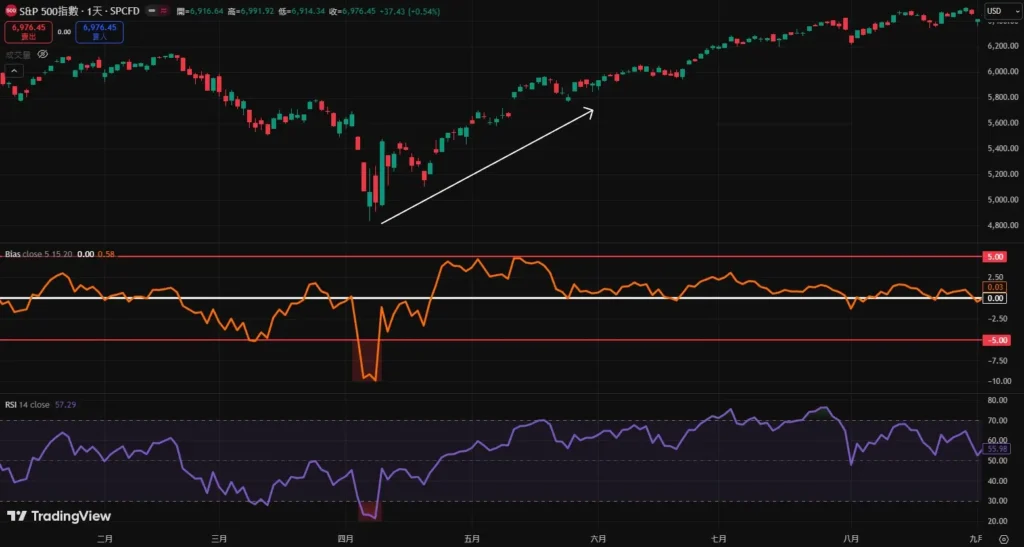Click the pill toggle beside SPCFD
Viewport: 1024px width, 547px height.
pyautogui.click(x=159, y=11)
